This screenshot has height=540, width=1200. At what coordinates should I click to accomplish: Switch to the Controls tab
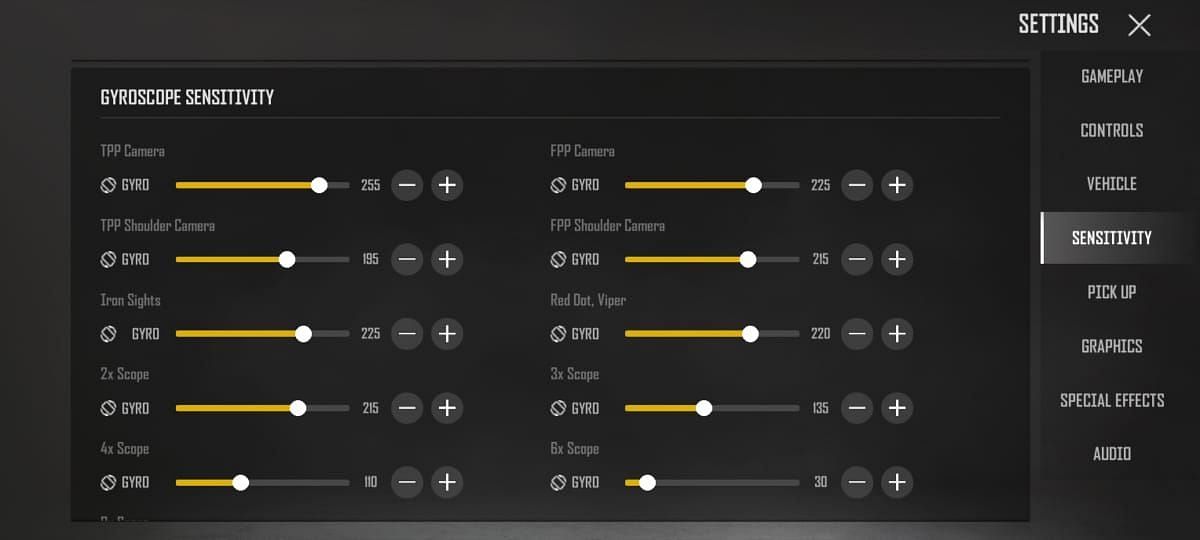[x=1112, y=130]
